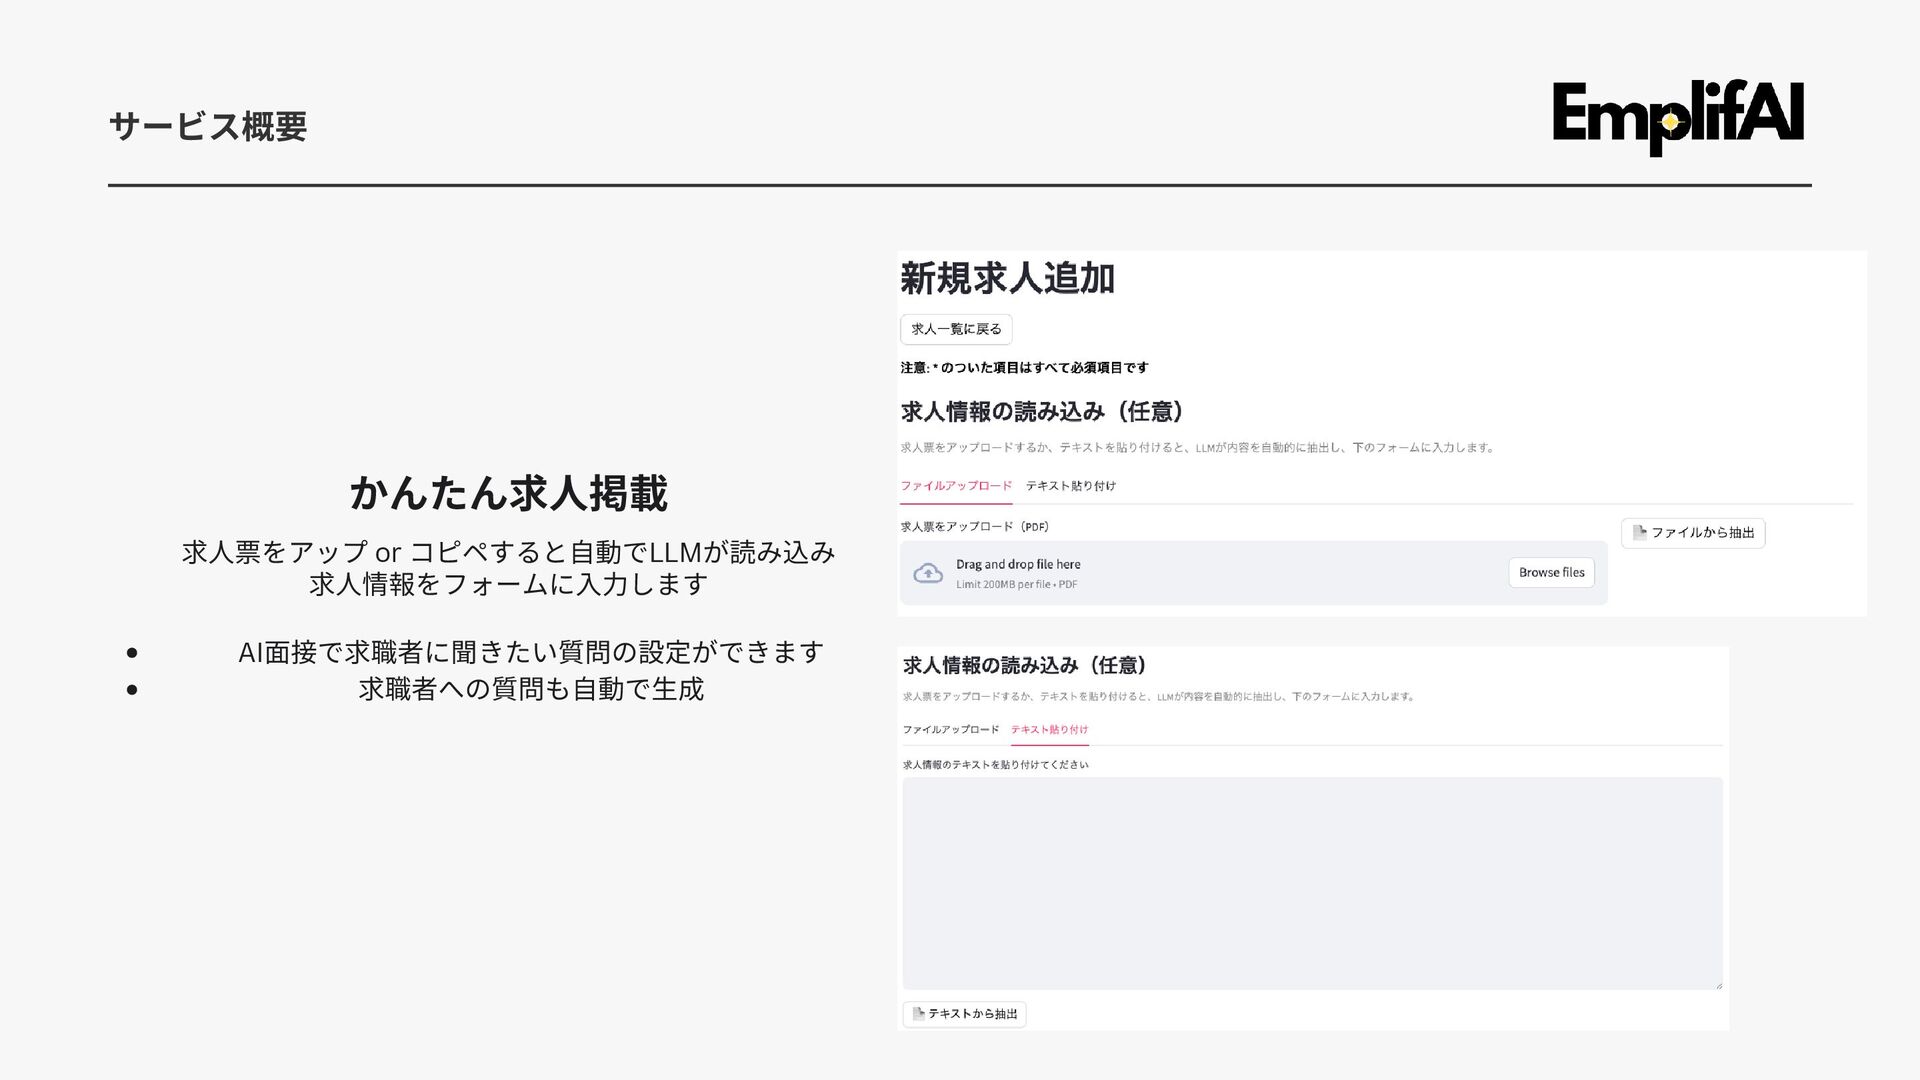This screenshot has height=1080, width=1920.
Task: Click the 新規求人追加 page heading
Action: (x=1007, y=278)
